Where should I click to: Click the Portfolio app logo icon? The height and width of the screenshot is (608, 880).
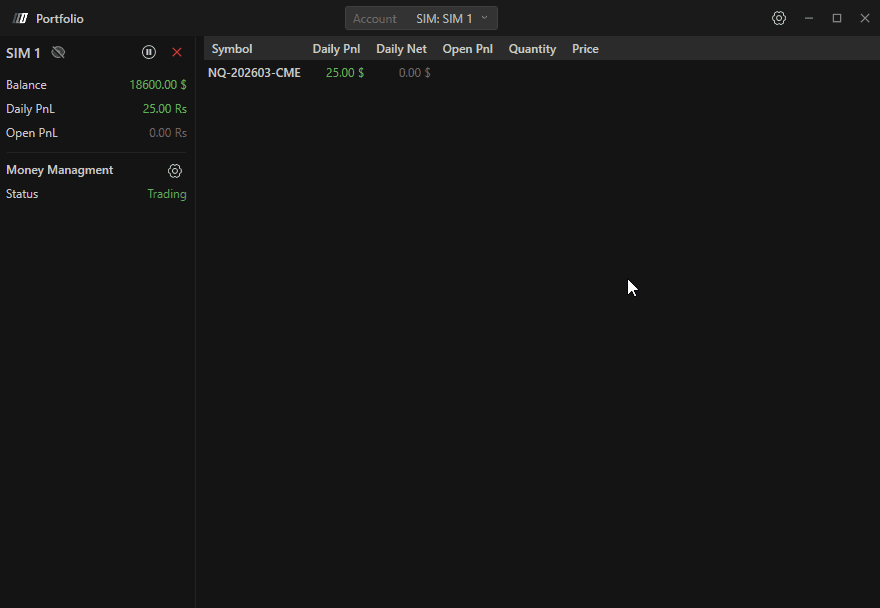tap(21, 19)
